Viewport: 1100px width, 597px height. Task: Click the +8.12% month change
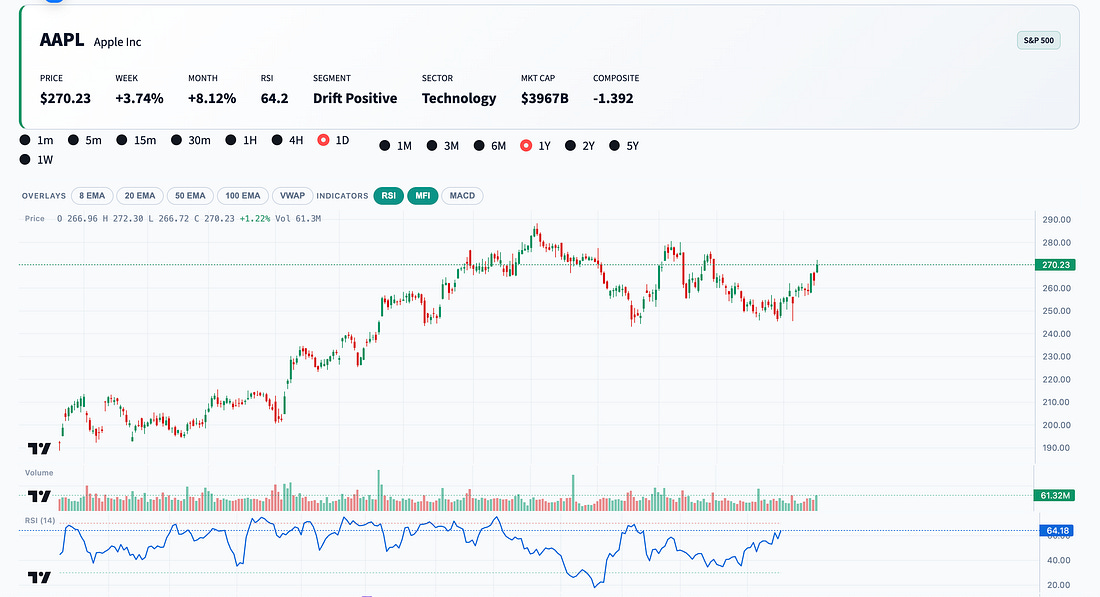click(212, 98)
